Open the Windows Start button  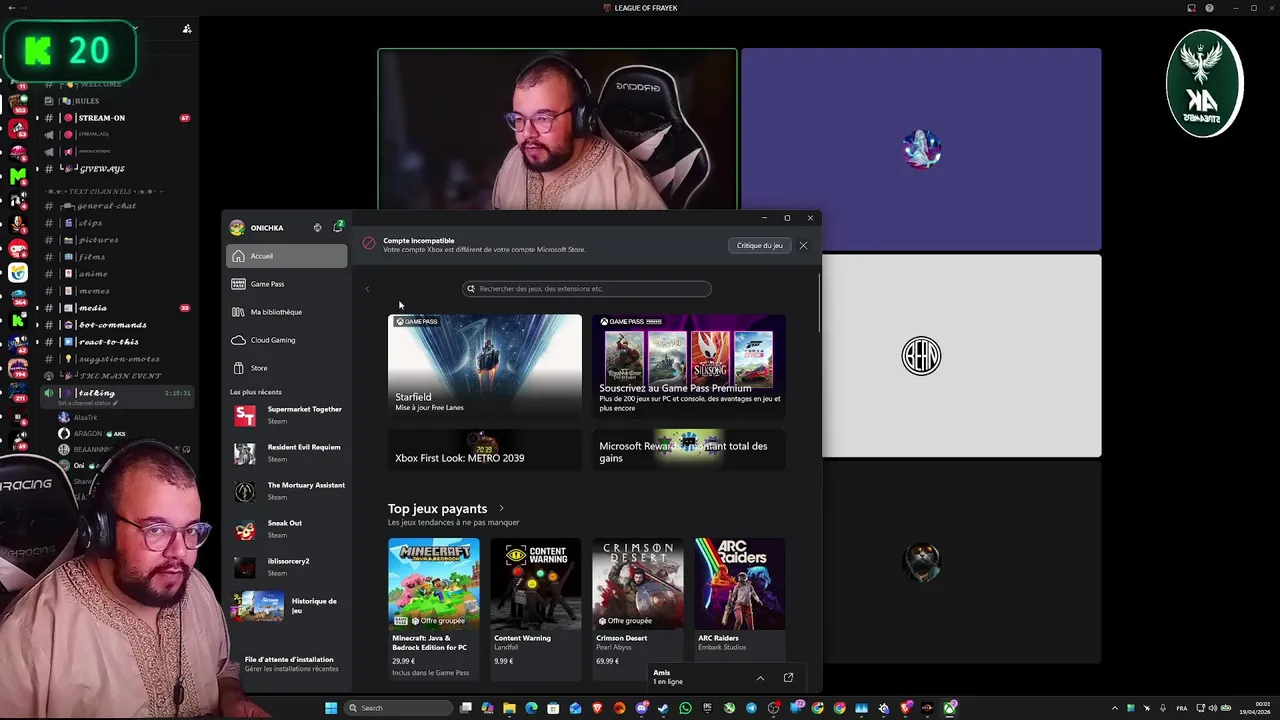click(x=331, y=708)
